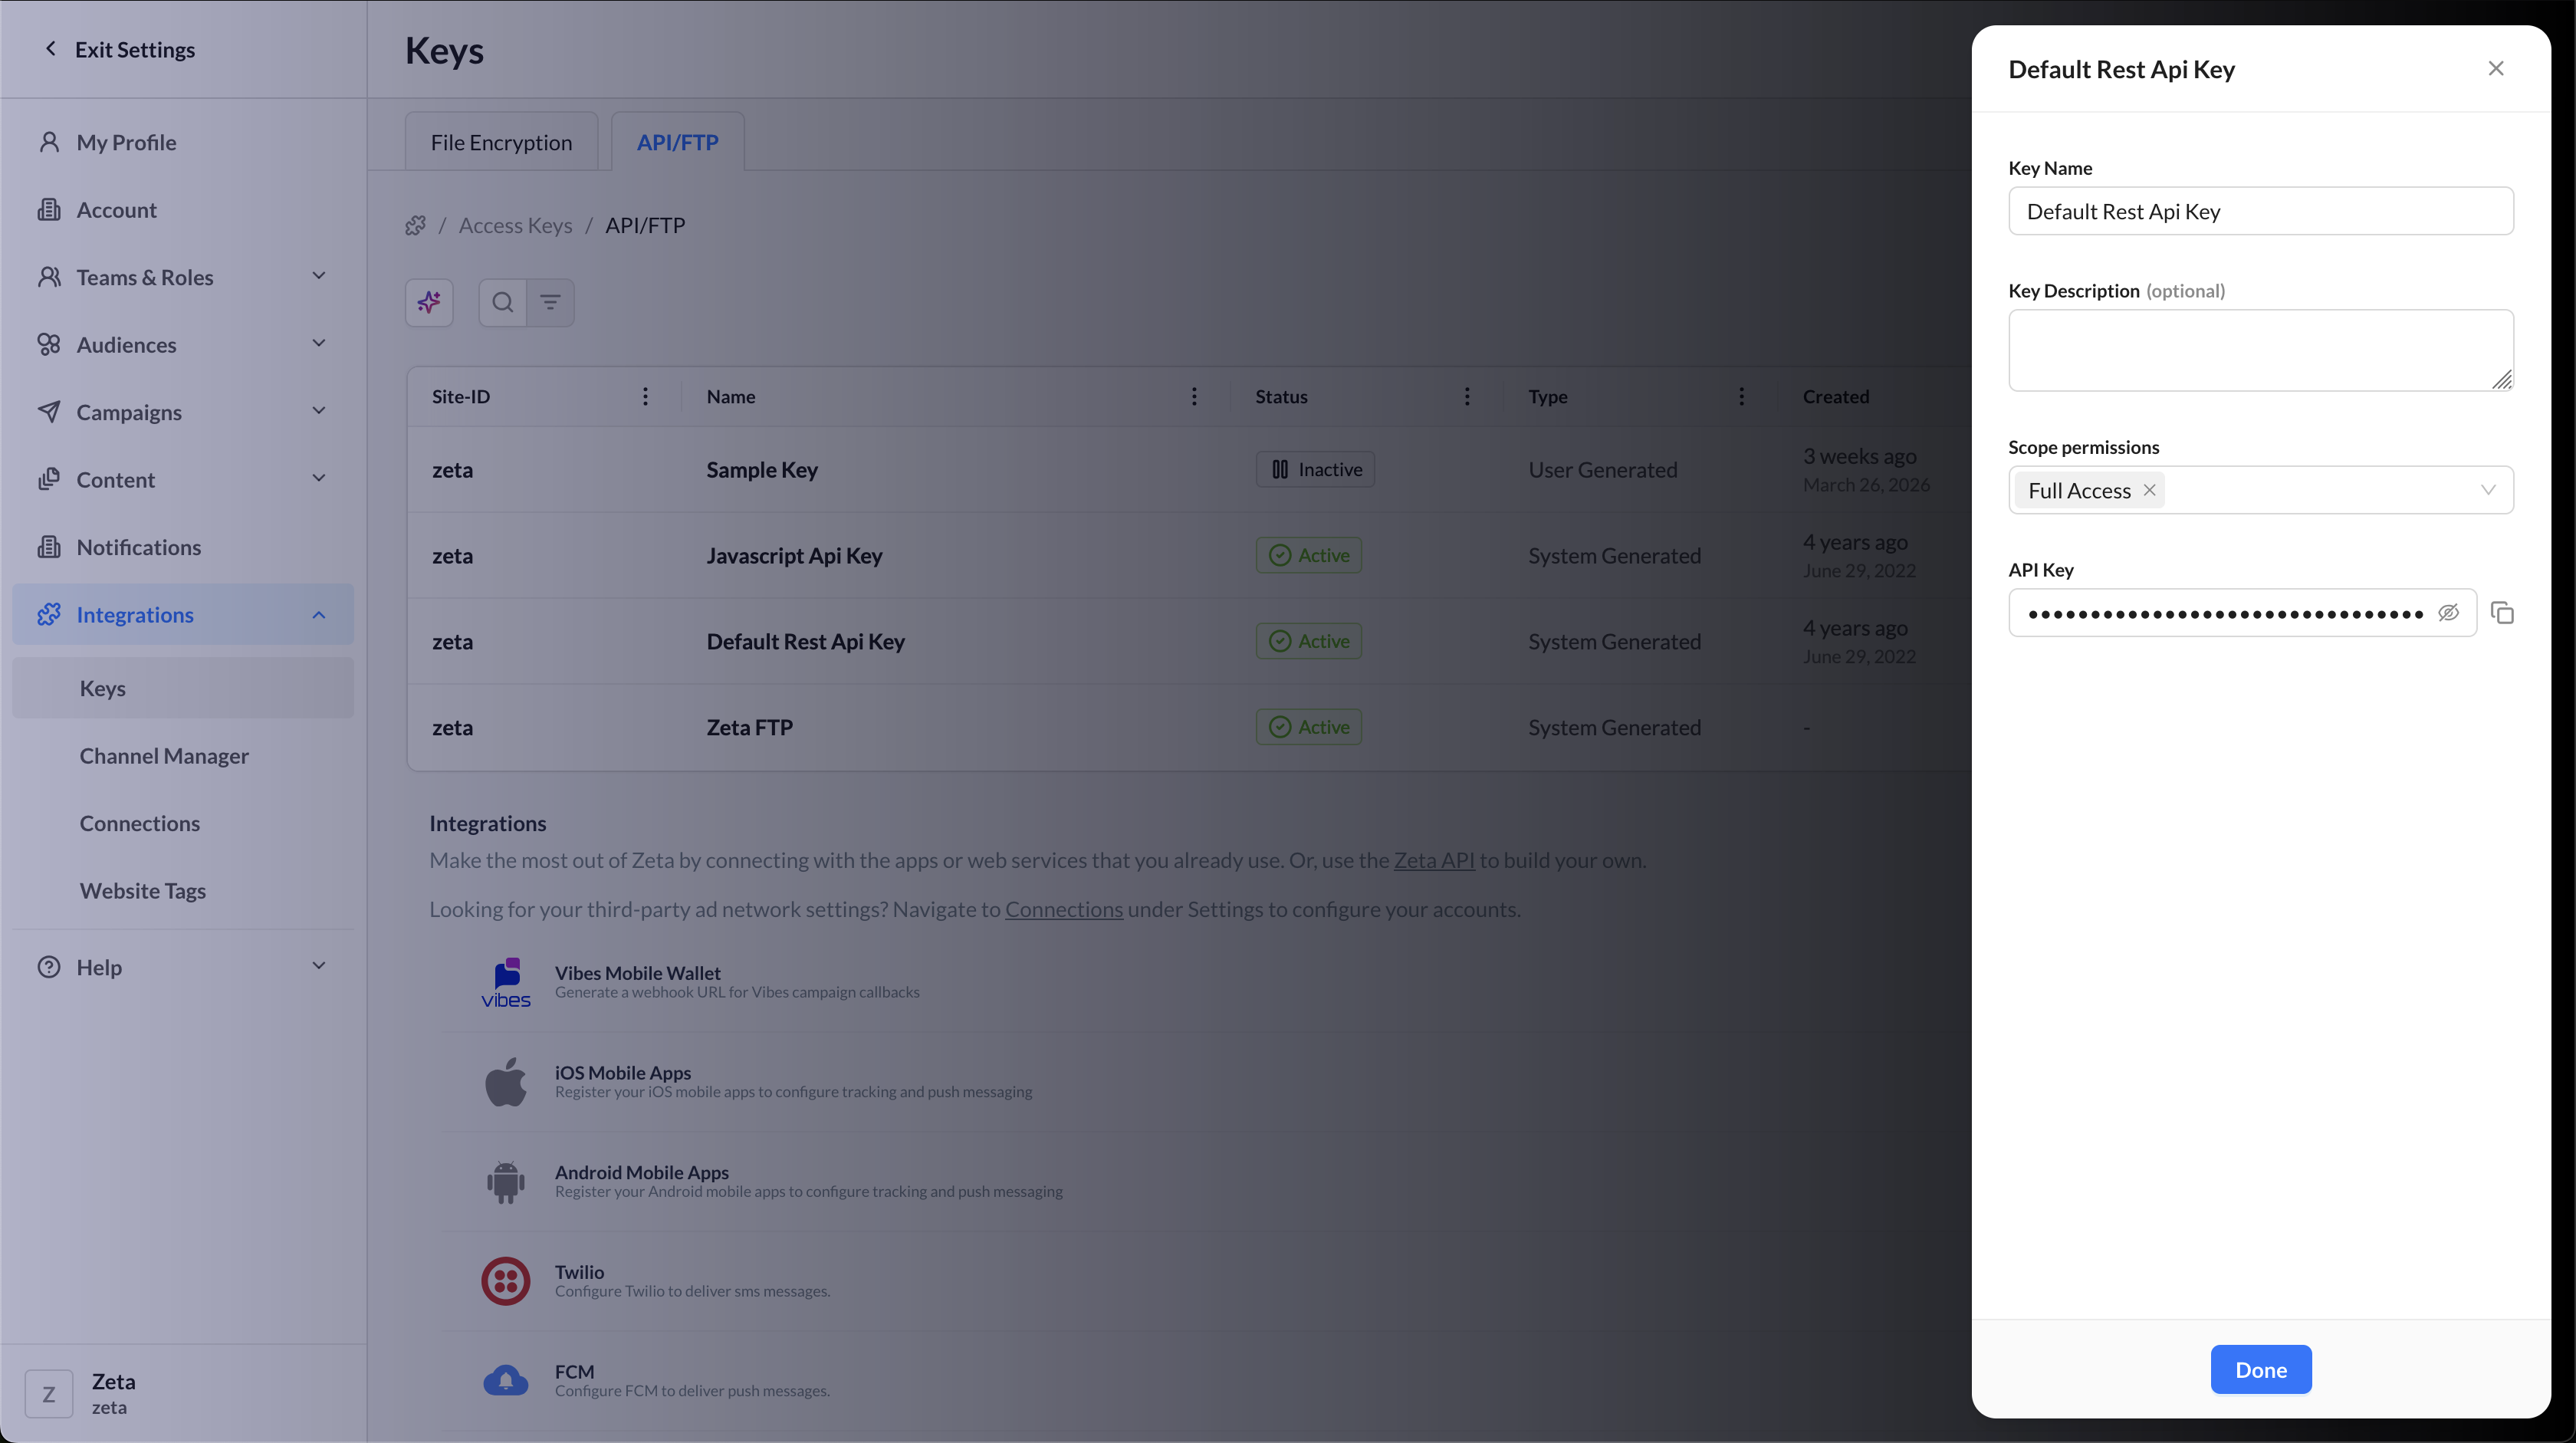Click the AI sparkle assistant icon

click(x=429, y=302)
